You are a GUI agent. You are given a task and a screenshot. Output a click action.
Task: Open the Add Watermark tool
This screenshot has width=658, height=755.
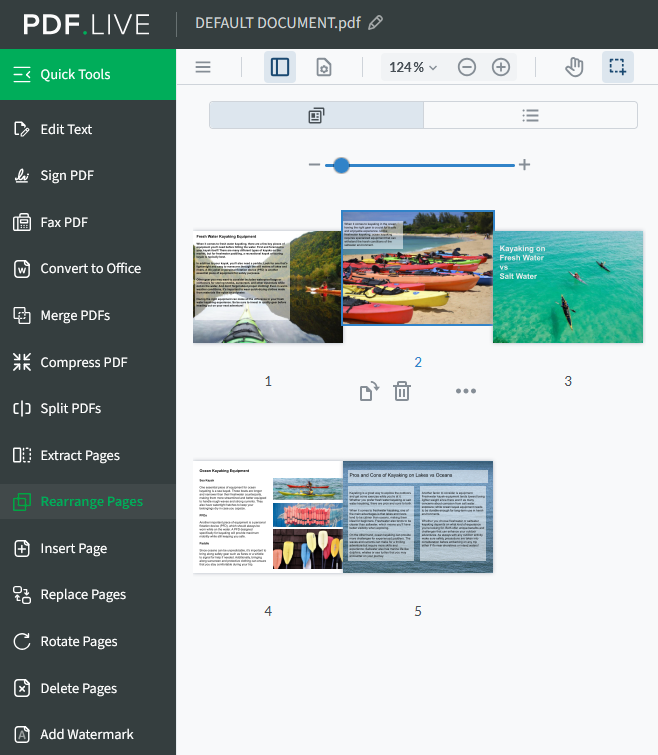[88, 734]
